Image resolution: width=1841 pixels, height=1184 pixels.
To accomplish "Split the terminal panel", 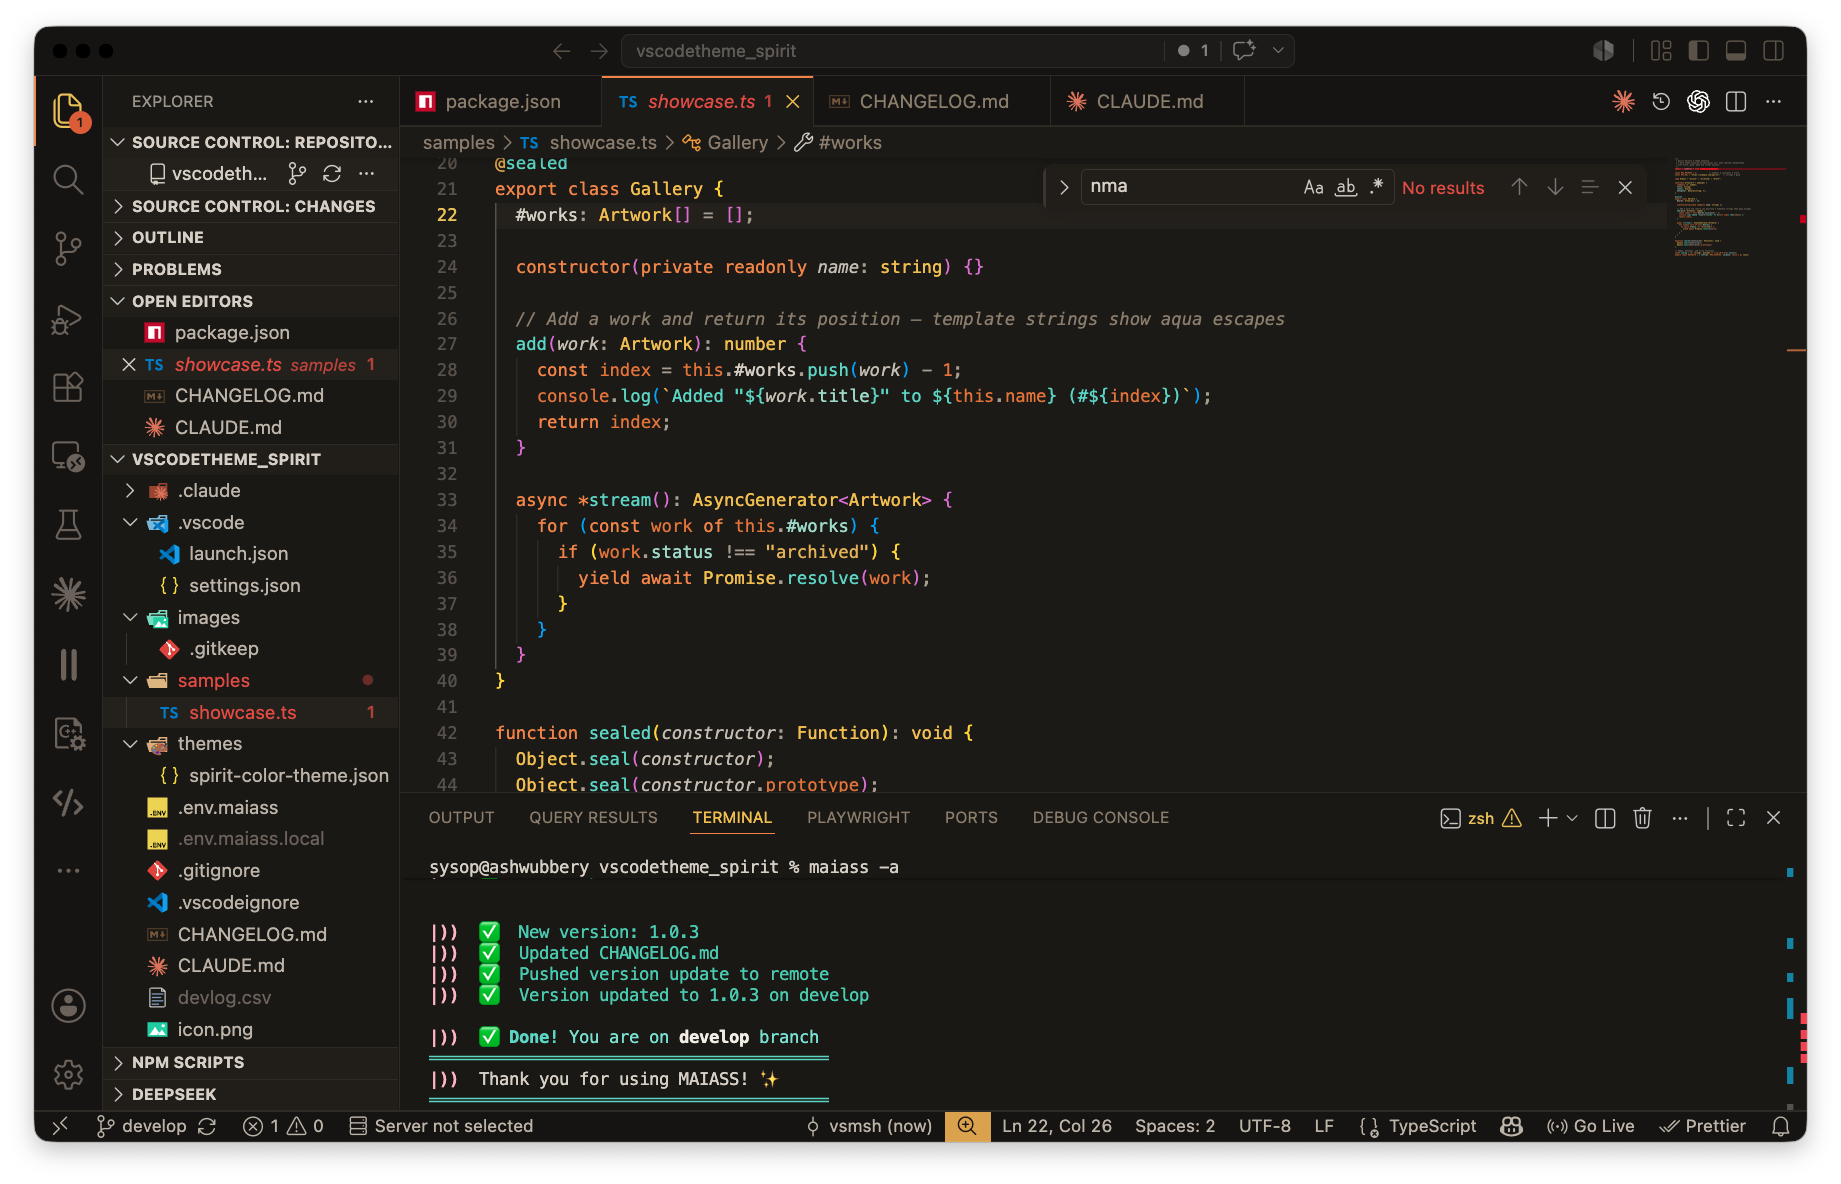I will coord(1605,818).
